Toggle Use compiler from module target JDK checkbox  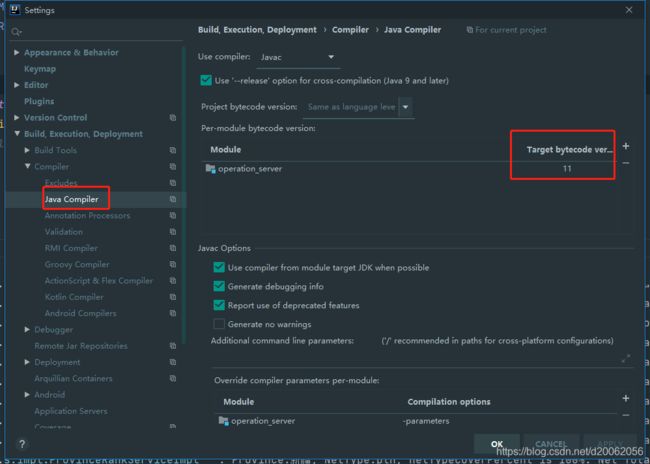[x=219, y=267]
